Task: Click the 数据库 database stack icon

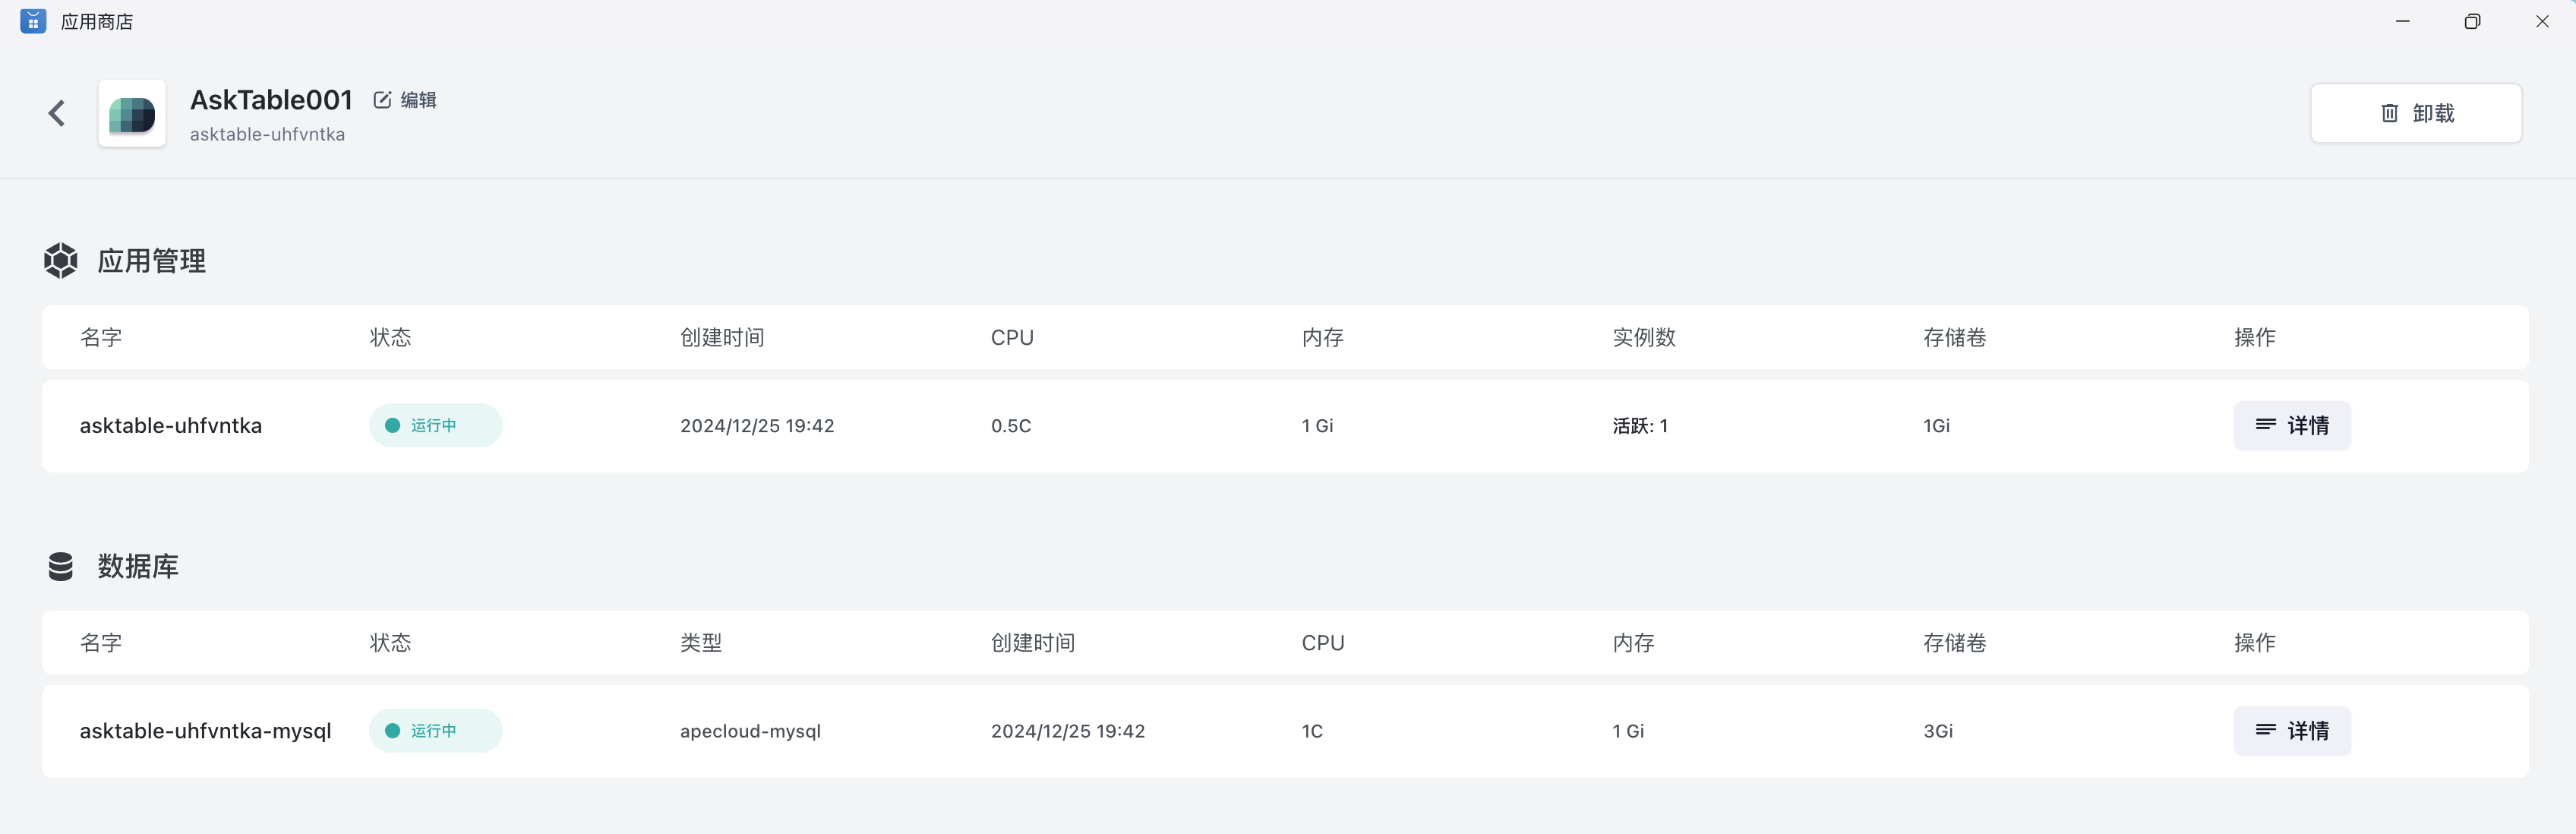Action: pyautogui.click(x=61, y=566)
